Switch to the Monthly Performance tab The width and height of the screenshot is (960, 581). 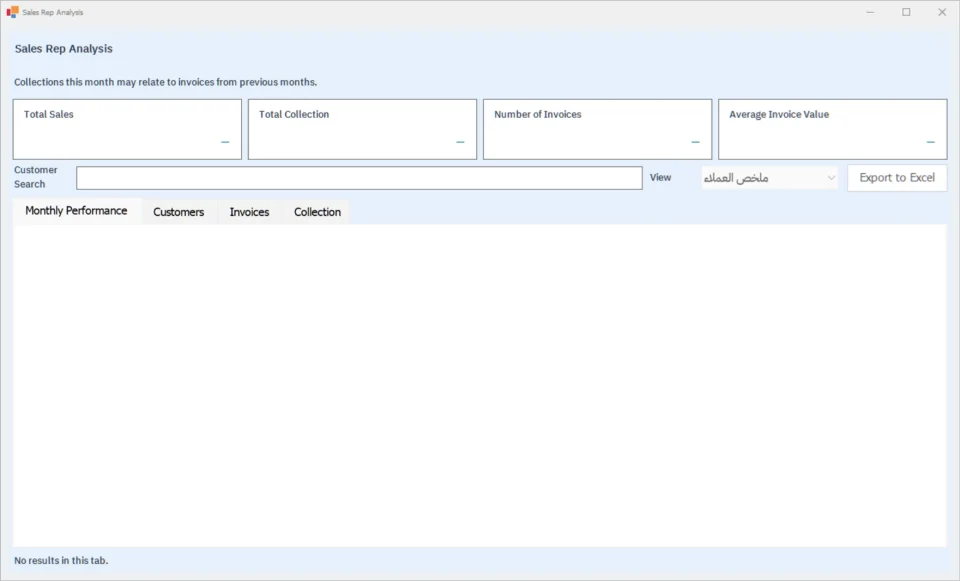pos(77,211)
